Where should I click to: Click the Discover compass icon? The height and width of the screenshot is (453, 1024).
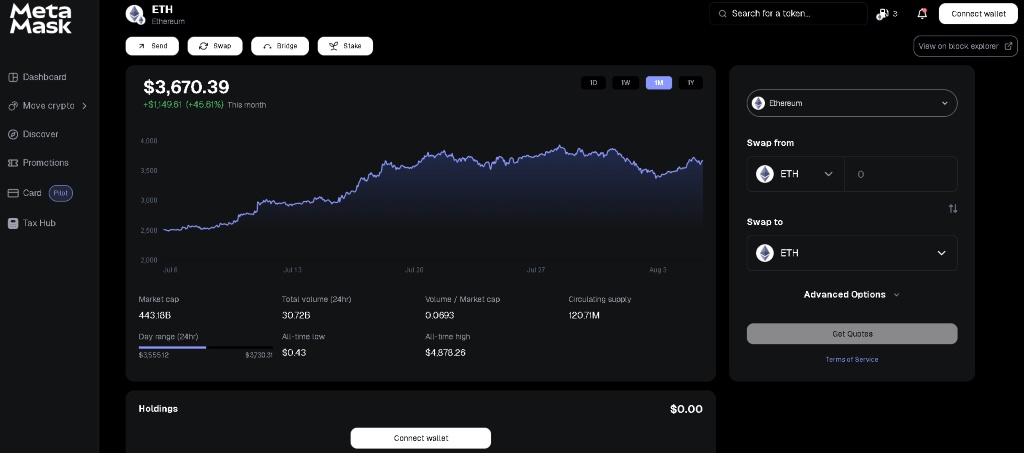point(13,134)
